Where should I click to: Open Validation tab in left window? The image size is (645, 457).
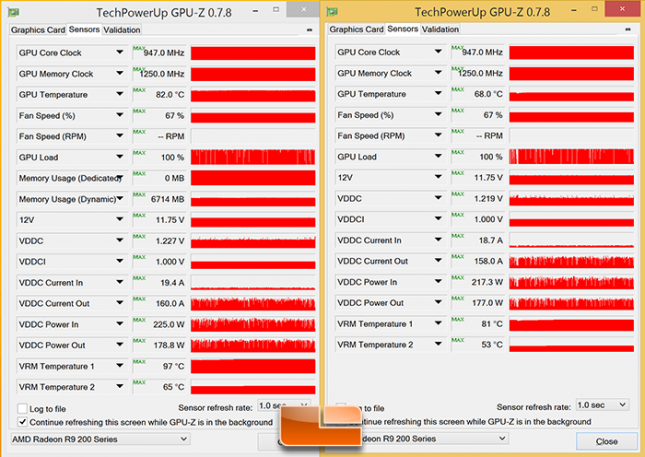click(x=122, y=30)
